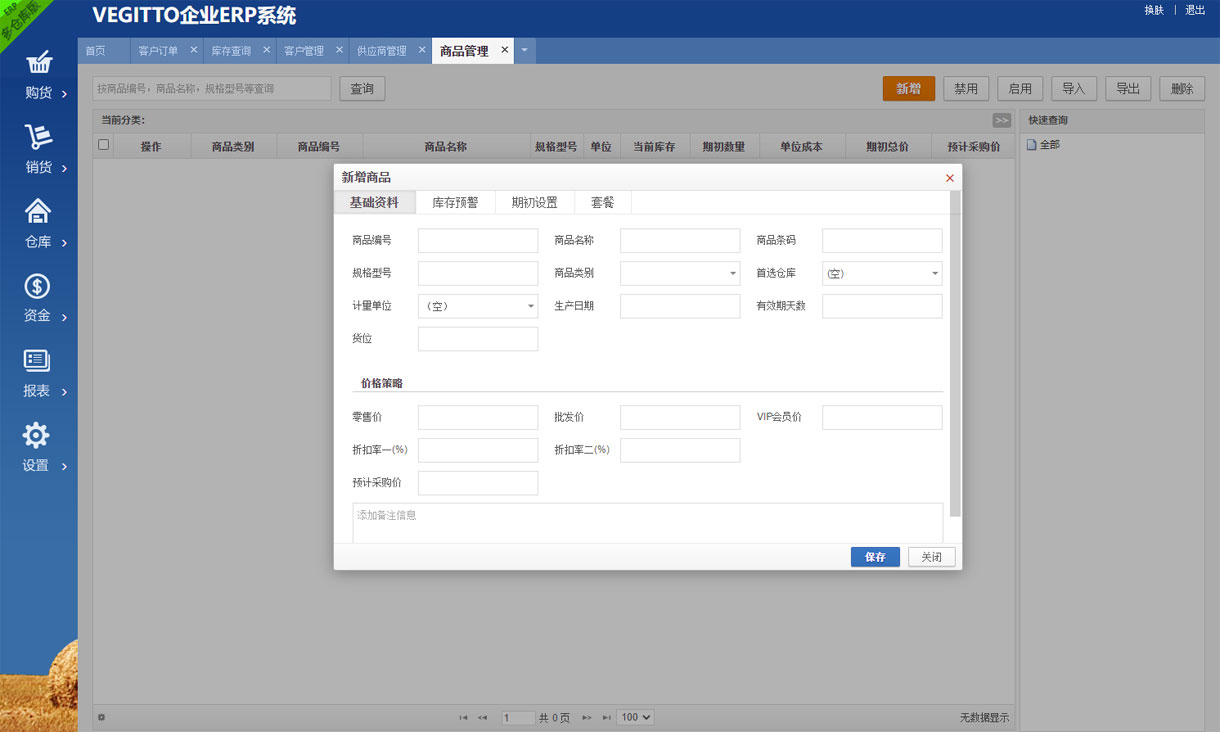The width and height of the screenshot is (1220, 732).
Task: Click the grid settings gear at bottom-left
Action: 101,717
